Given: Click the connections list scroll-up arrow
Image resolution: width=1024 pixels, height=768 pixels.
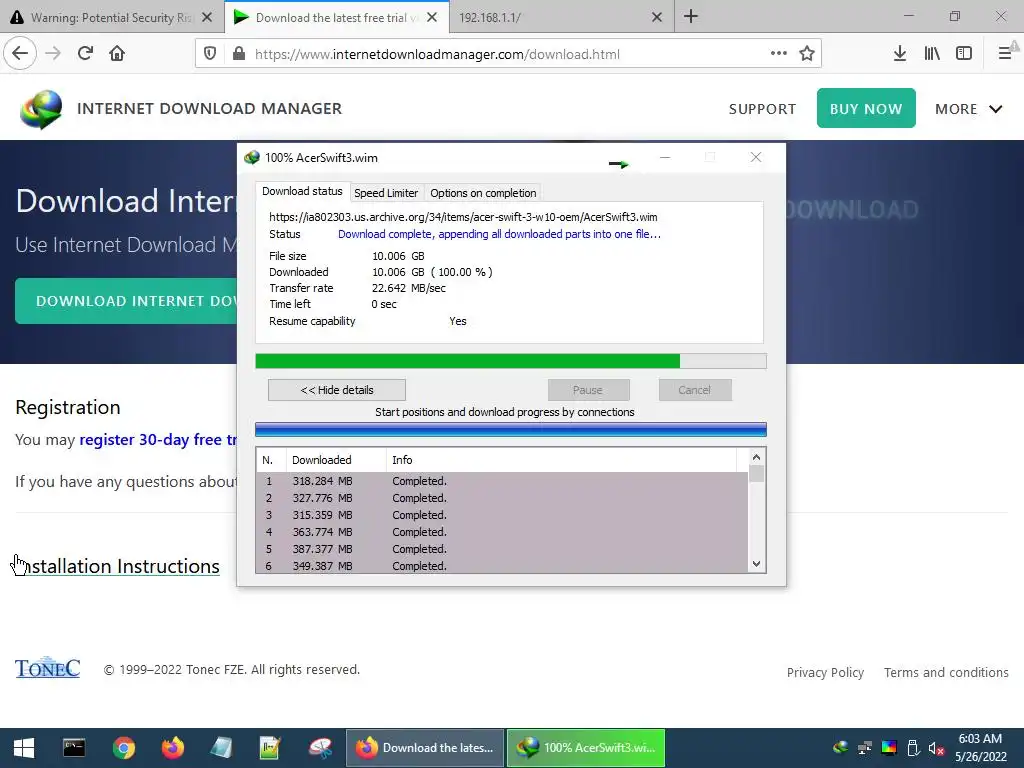Looking at the screenshot, I should (756, 457).
